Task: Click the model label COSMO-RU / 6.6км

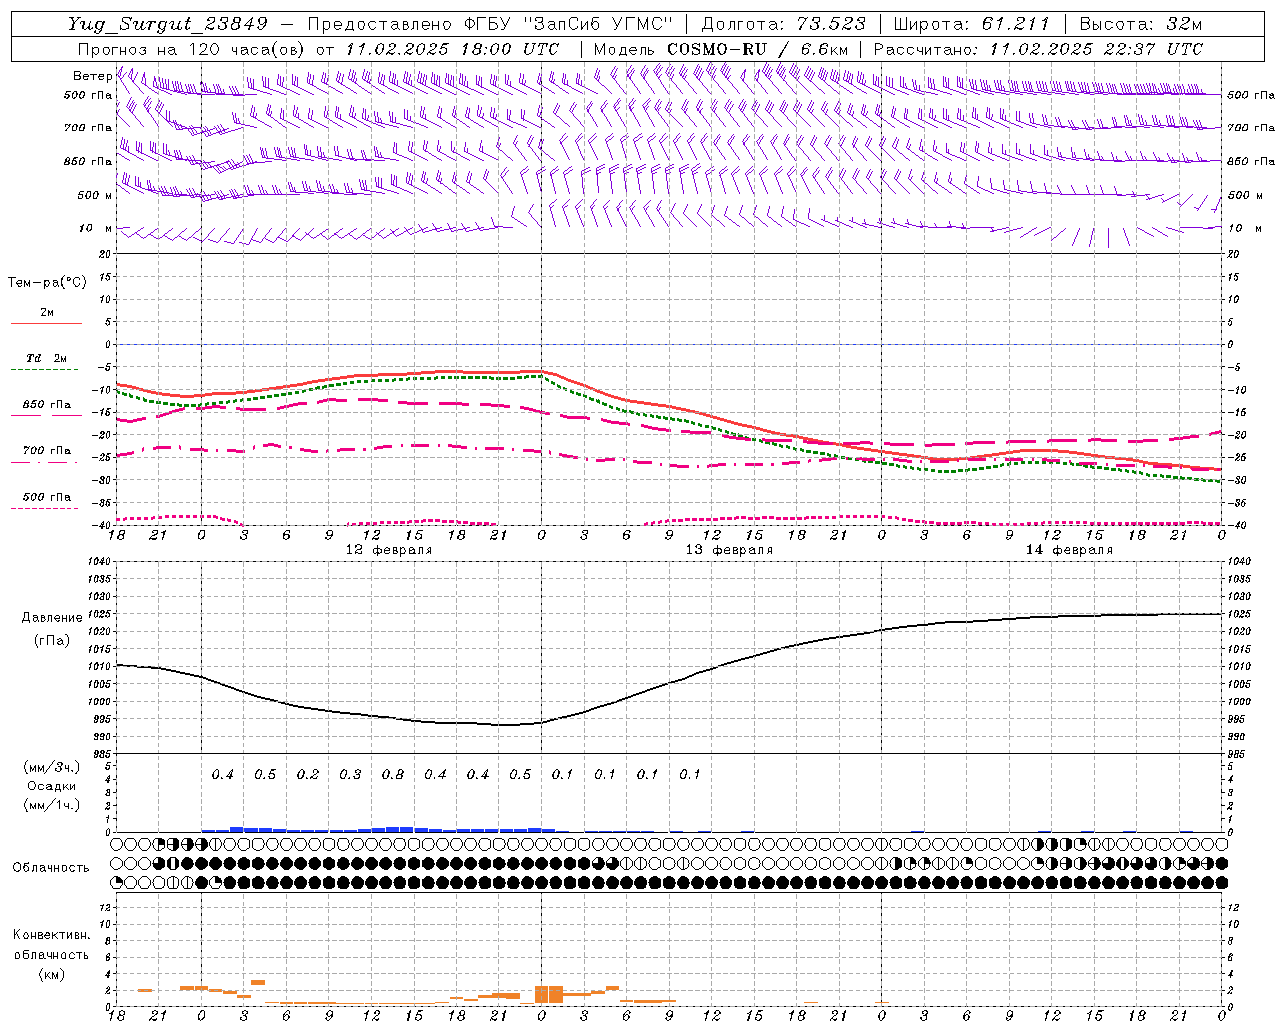Action: (x=758, y=49)
